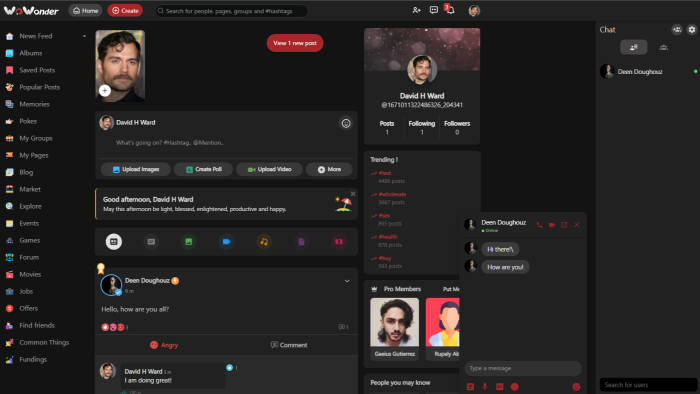The width and height of the screenshot is (700, 394).
Task: Open Find friends link
Action: [37, 325]
